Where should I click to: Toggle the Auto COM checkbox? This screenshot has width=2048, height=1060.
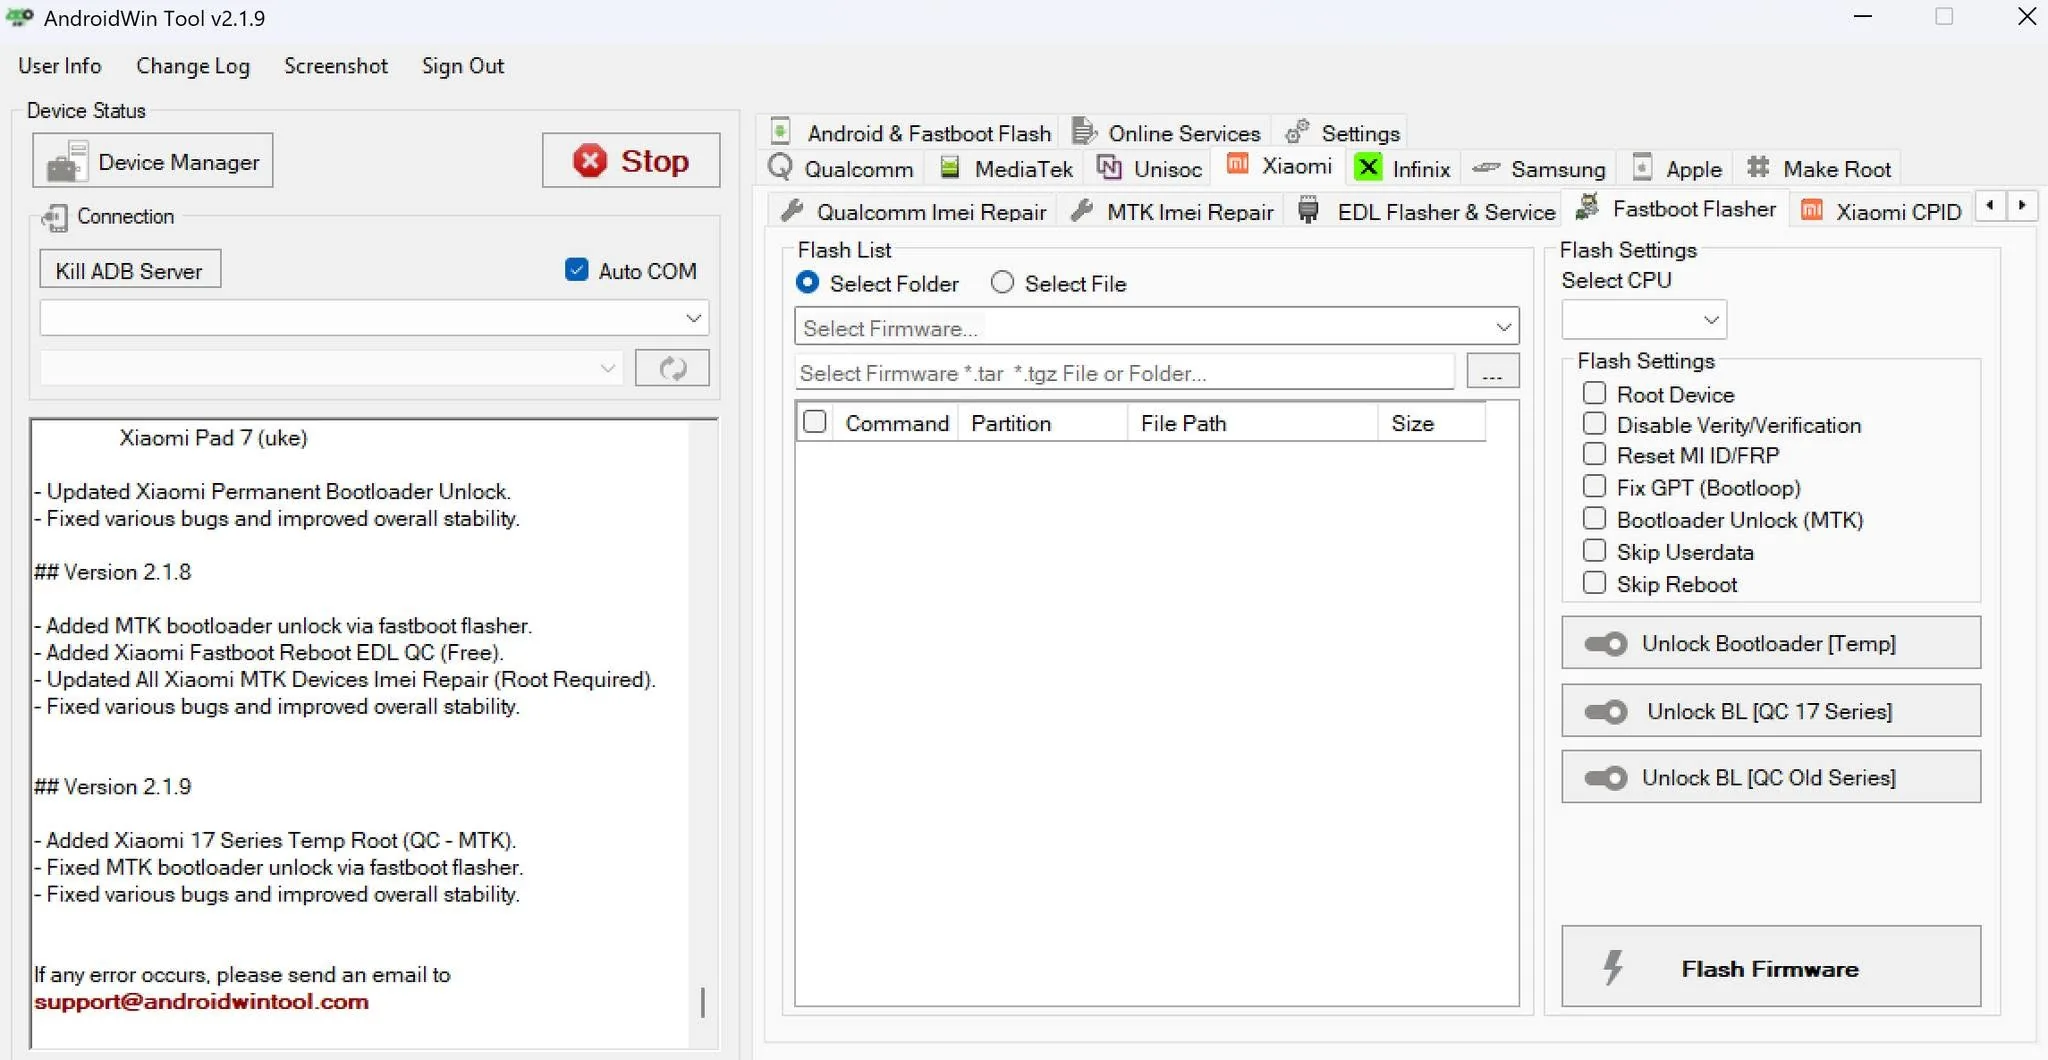tap(577, 270)
